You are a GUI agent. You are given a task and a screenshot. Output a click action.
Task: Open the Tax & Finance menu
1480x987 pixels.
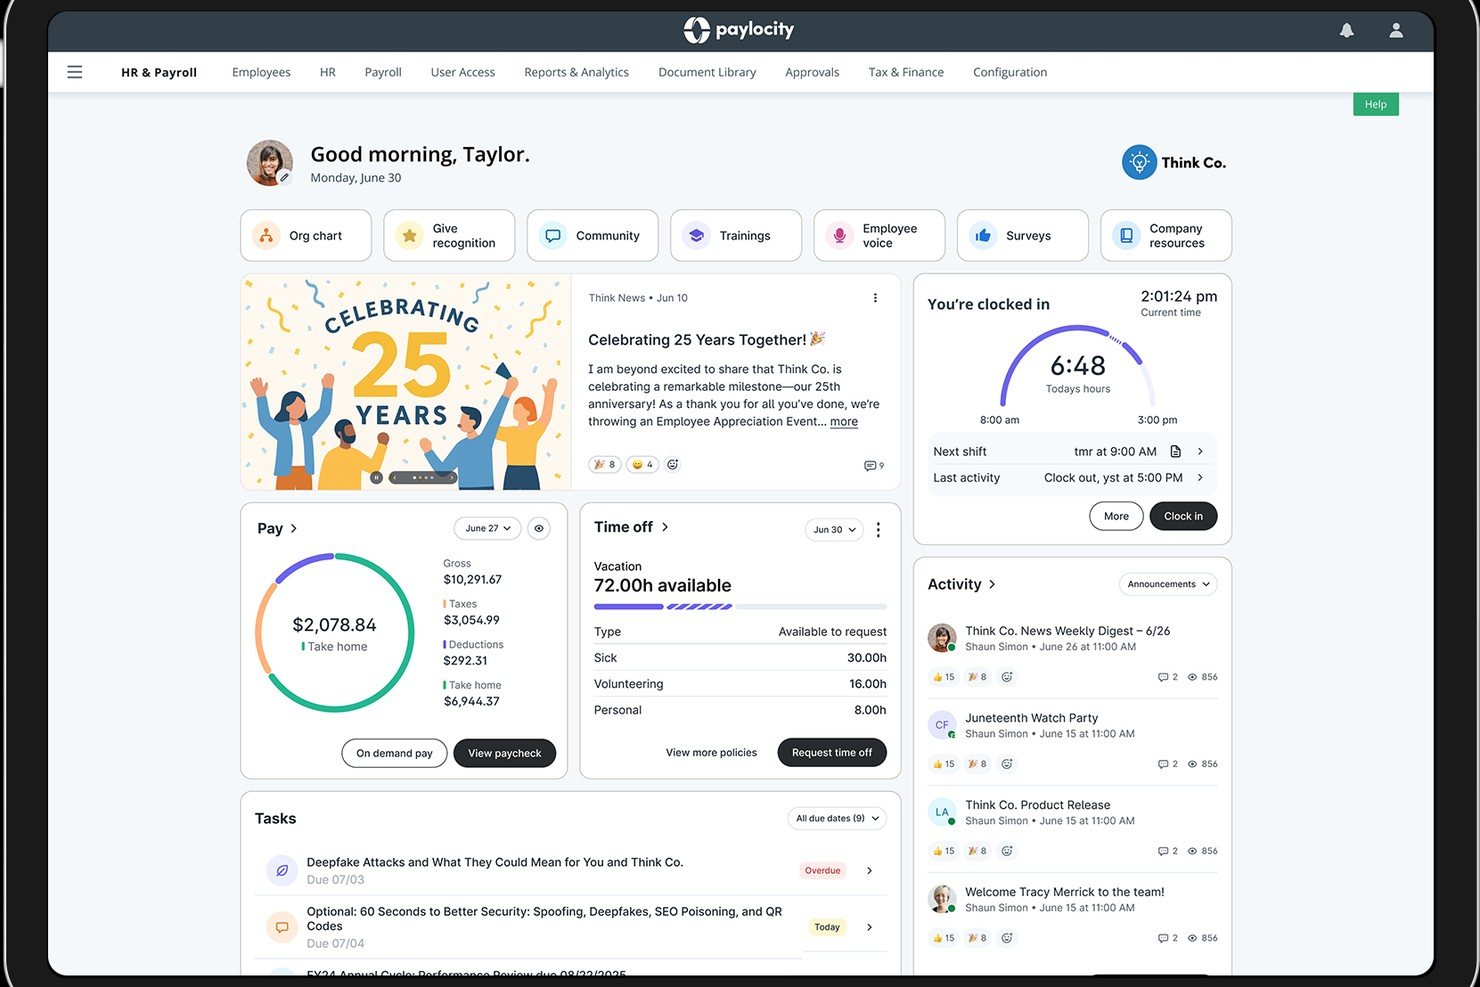[905, 71]
